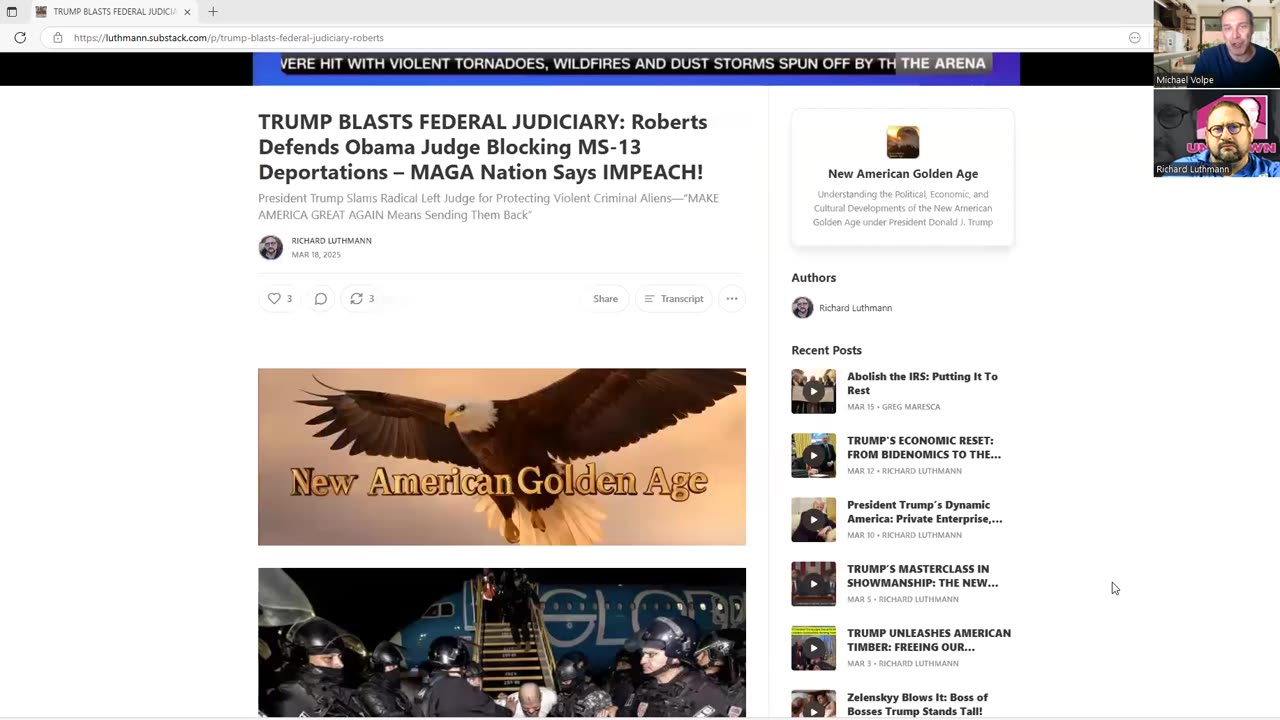Click the luthmann.substack.com address bar

click(x=595, y=38)
